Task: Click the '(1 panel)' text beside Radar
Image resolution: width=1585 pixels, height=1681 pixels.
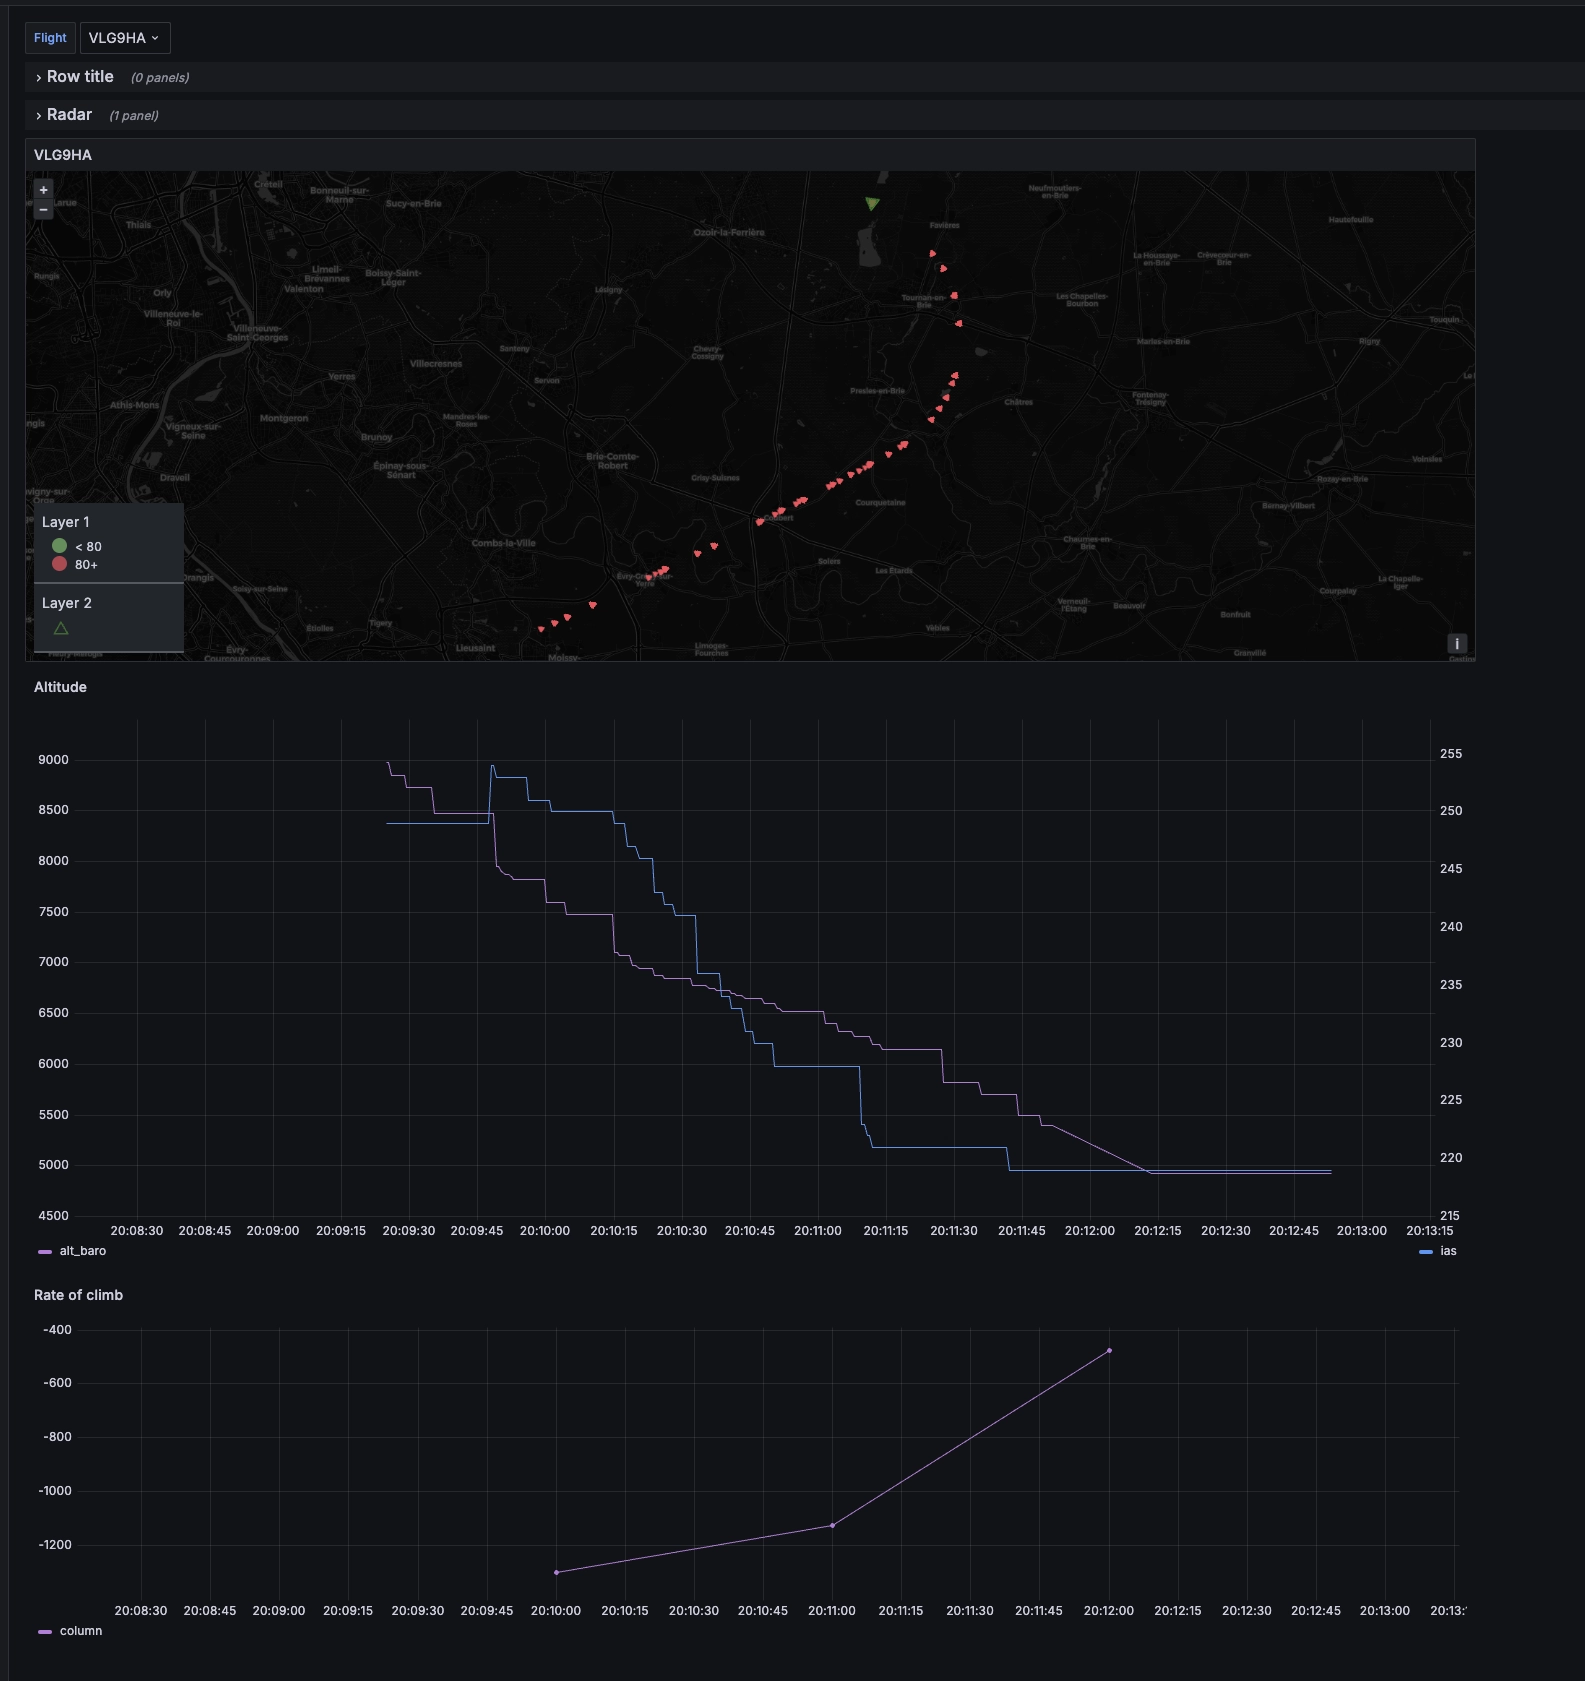Action: [x=134, y=116]
